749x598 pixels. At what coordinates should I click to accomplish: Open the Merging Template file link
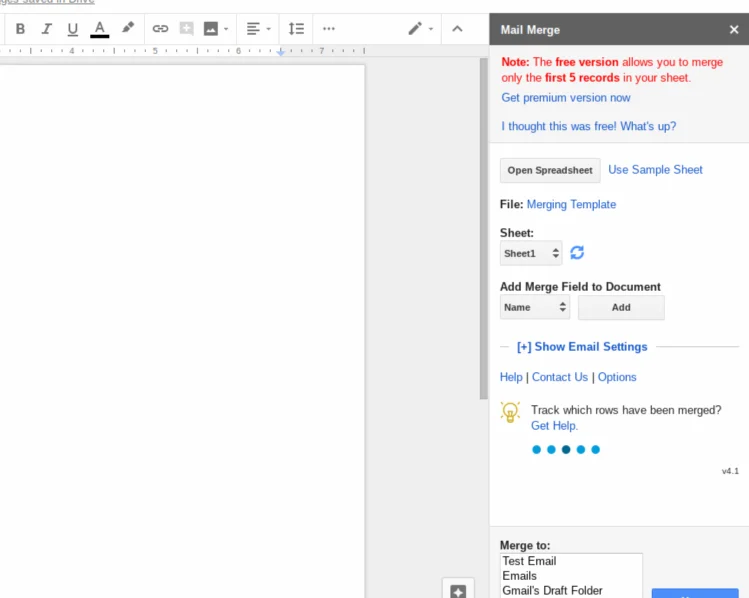tap(571, 204)
